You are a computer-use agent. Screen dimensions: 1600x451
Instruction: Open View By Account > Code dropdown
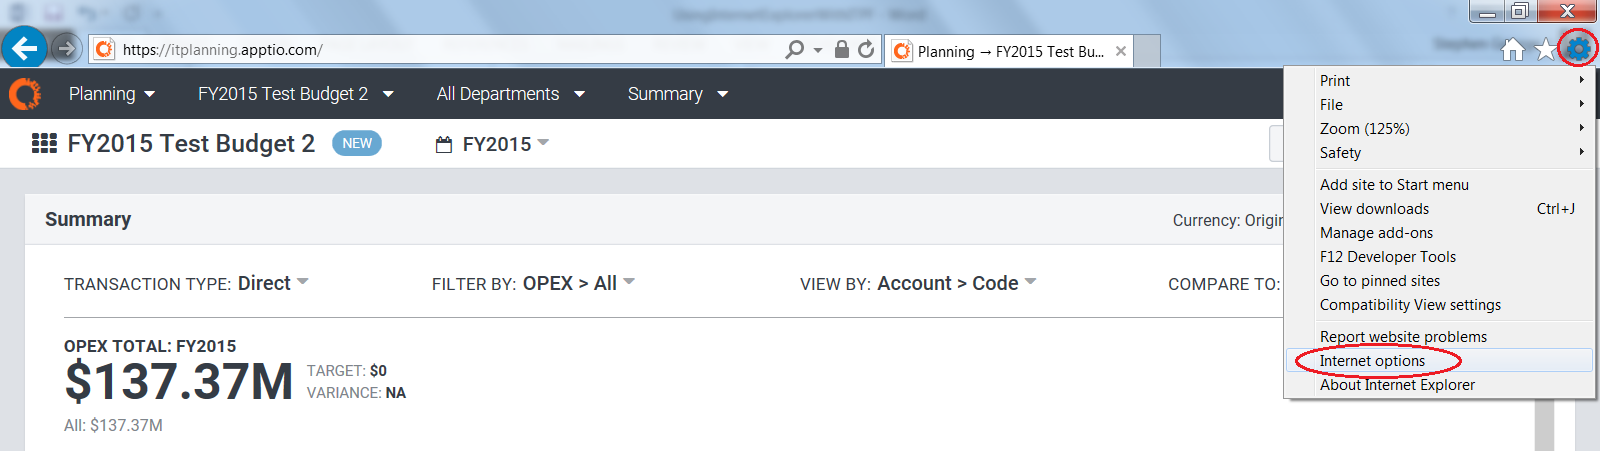click(x=956, y=283)
